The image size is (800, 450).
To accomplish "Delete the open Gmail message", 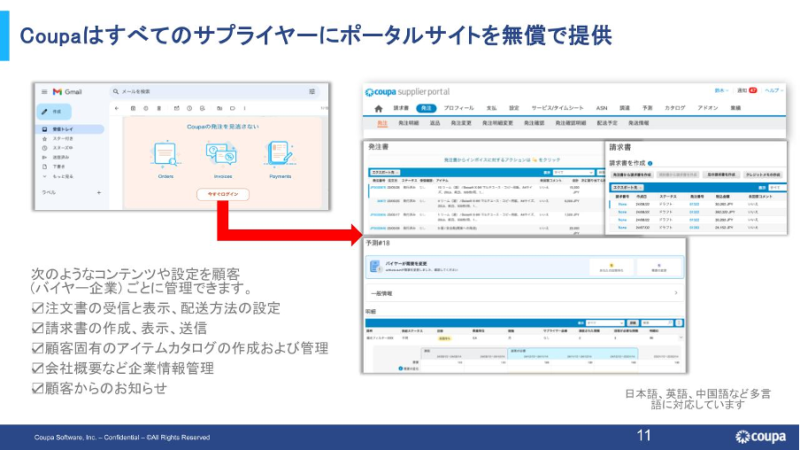I will coord(159,108).
